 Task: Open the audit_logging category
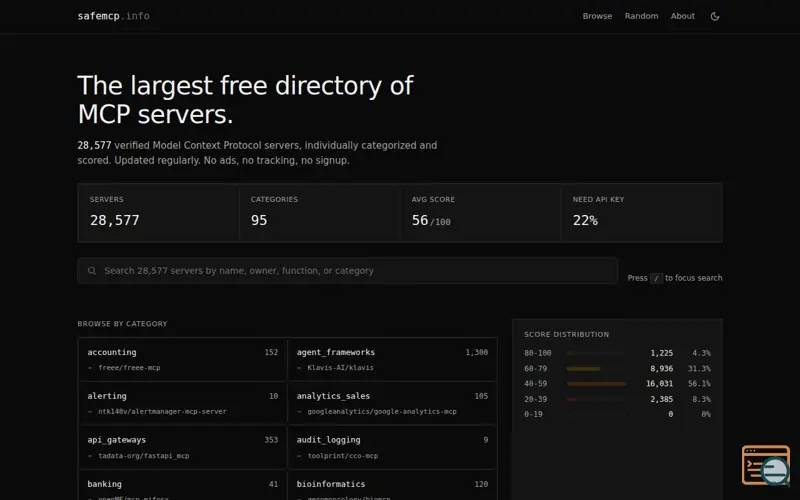tap(392, 447)
